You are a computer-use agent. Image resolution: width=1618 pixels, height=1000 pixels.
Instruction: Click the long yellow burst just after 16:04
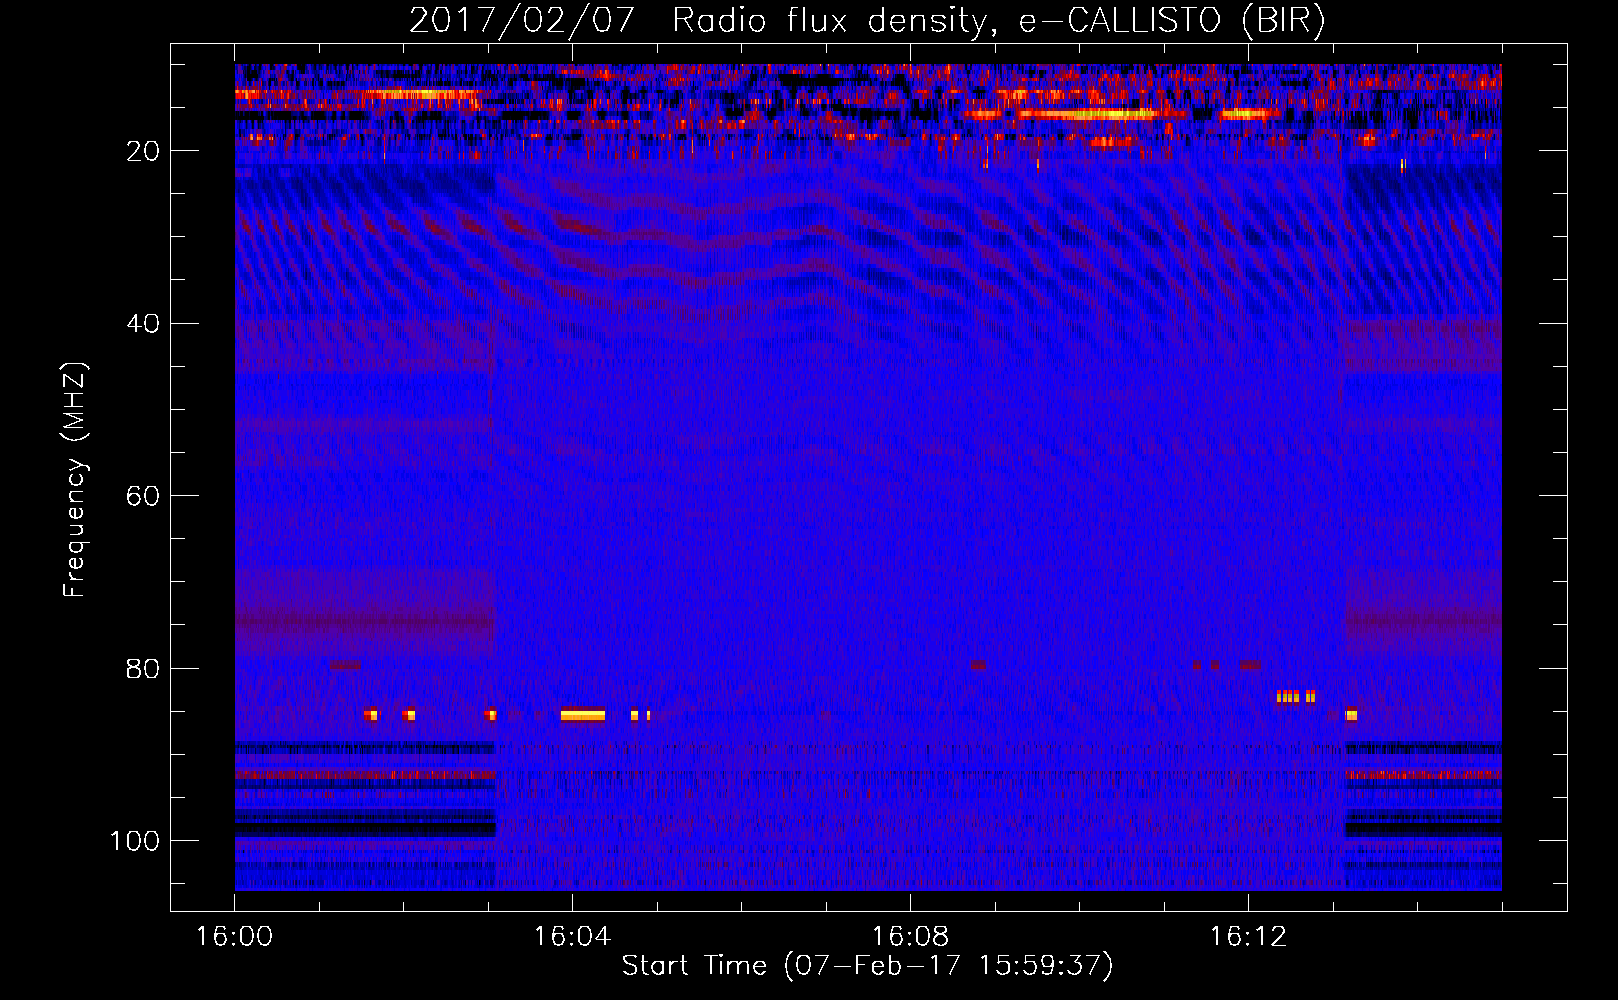[x=583, y=715]
